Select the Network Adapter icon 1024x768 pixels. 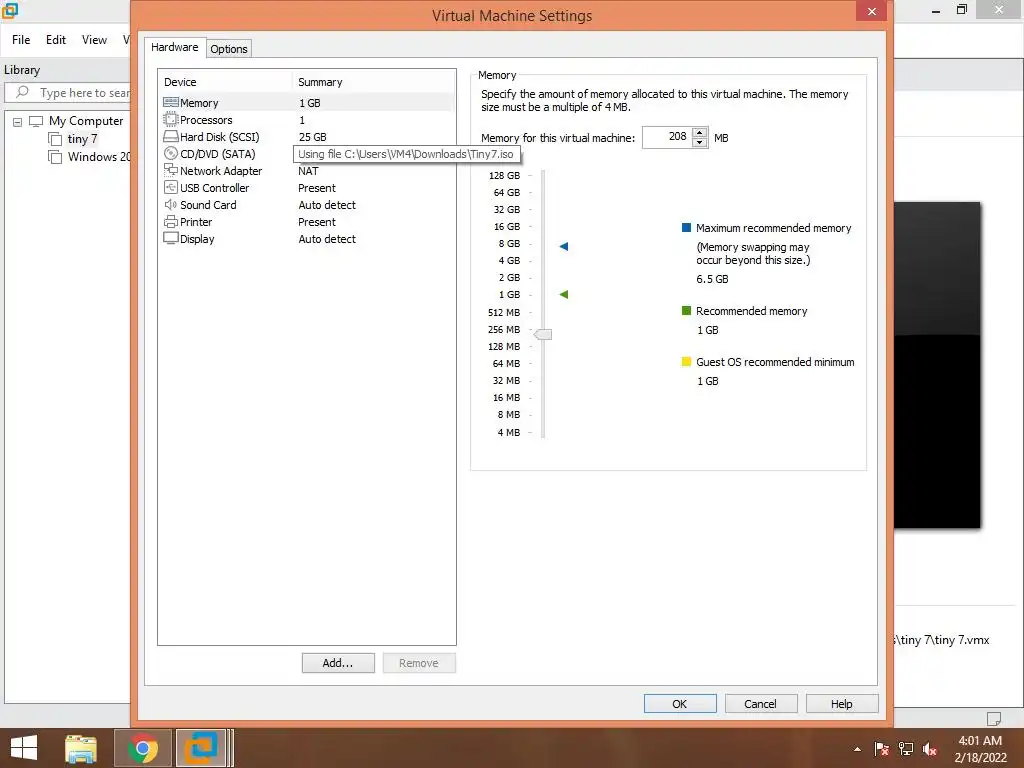coord(170,170)
